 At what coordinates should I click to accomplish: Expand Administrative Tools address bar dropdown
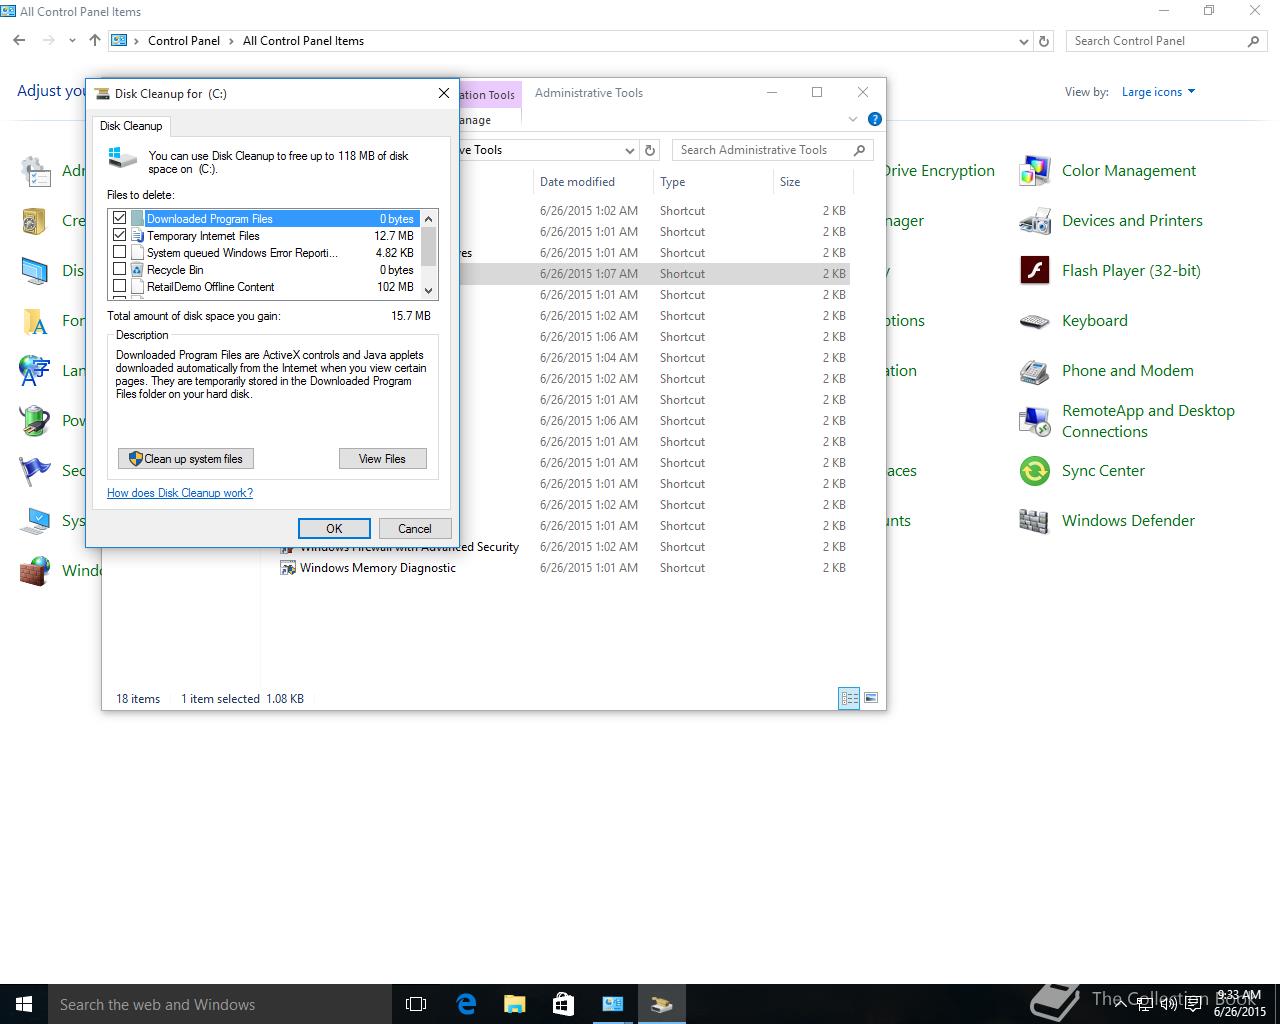click(x=629, y=150)
